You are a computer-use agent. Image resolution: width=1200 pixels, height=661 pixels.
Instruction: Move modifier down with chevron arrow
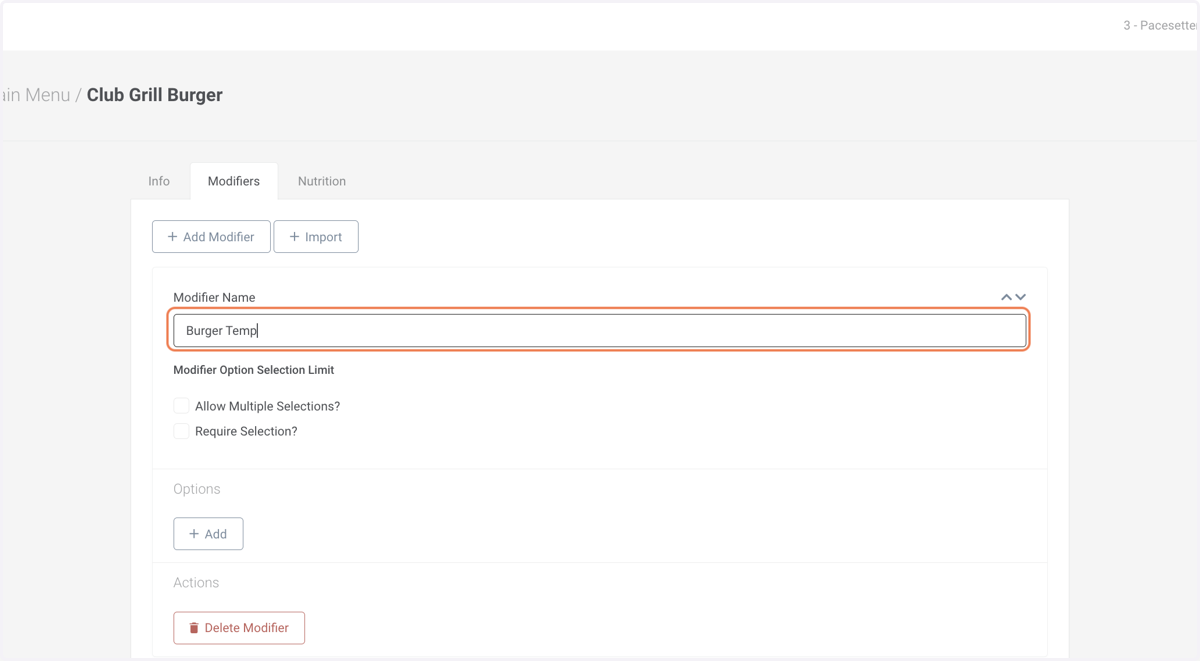tap(1021, 297)
